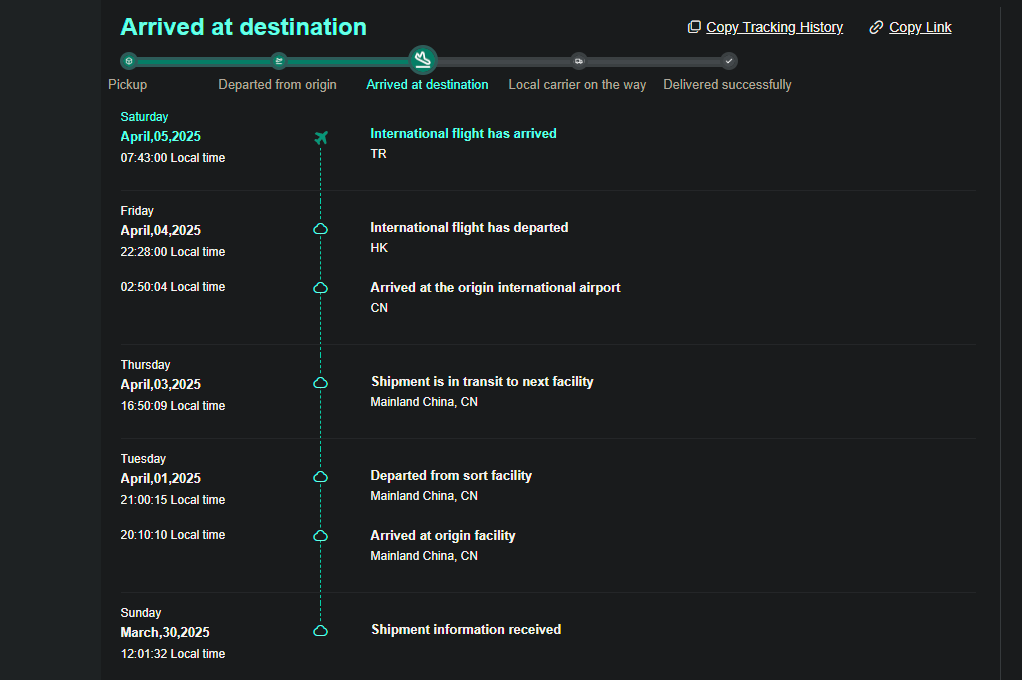Image resolution: width=1022 pixels, height=680 pixels.
Task: Click the Departed from origin step circle icon
Action: pyautogui.click(x=279, y=61)
